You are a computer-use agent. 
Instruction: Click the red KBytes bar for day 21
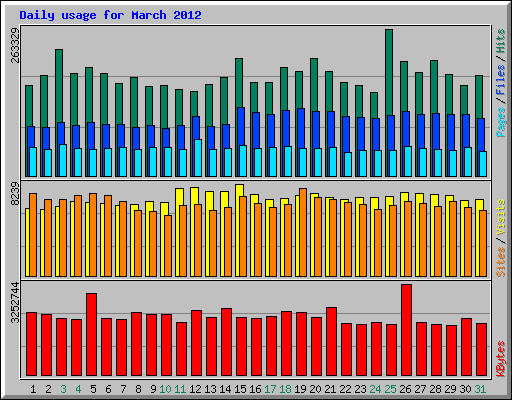point(332,342)
